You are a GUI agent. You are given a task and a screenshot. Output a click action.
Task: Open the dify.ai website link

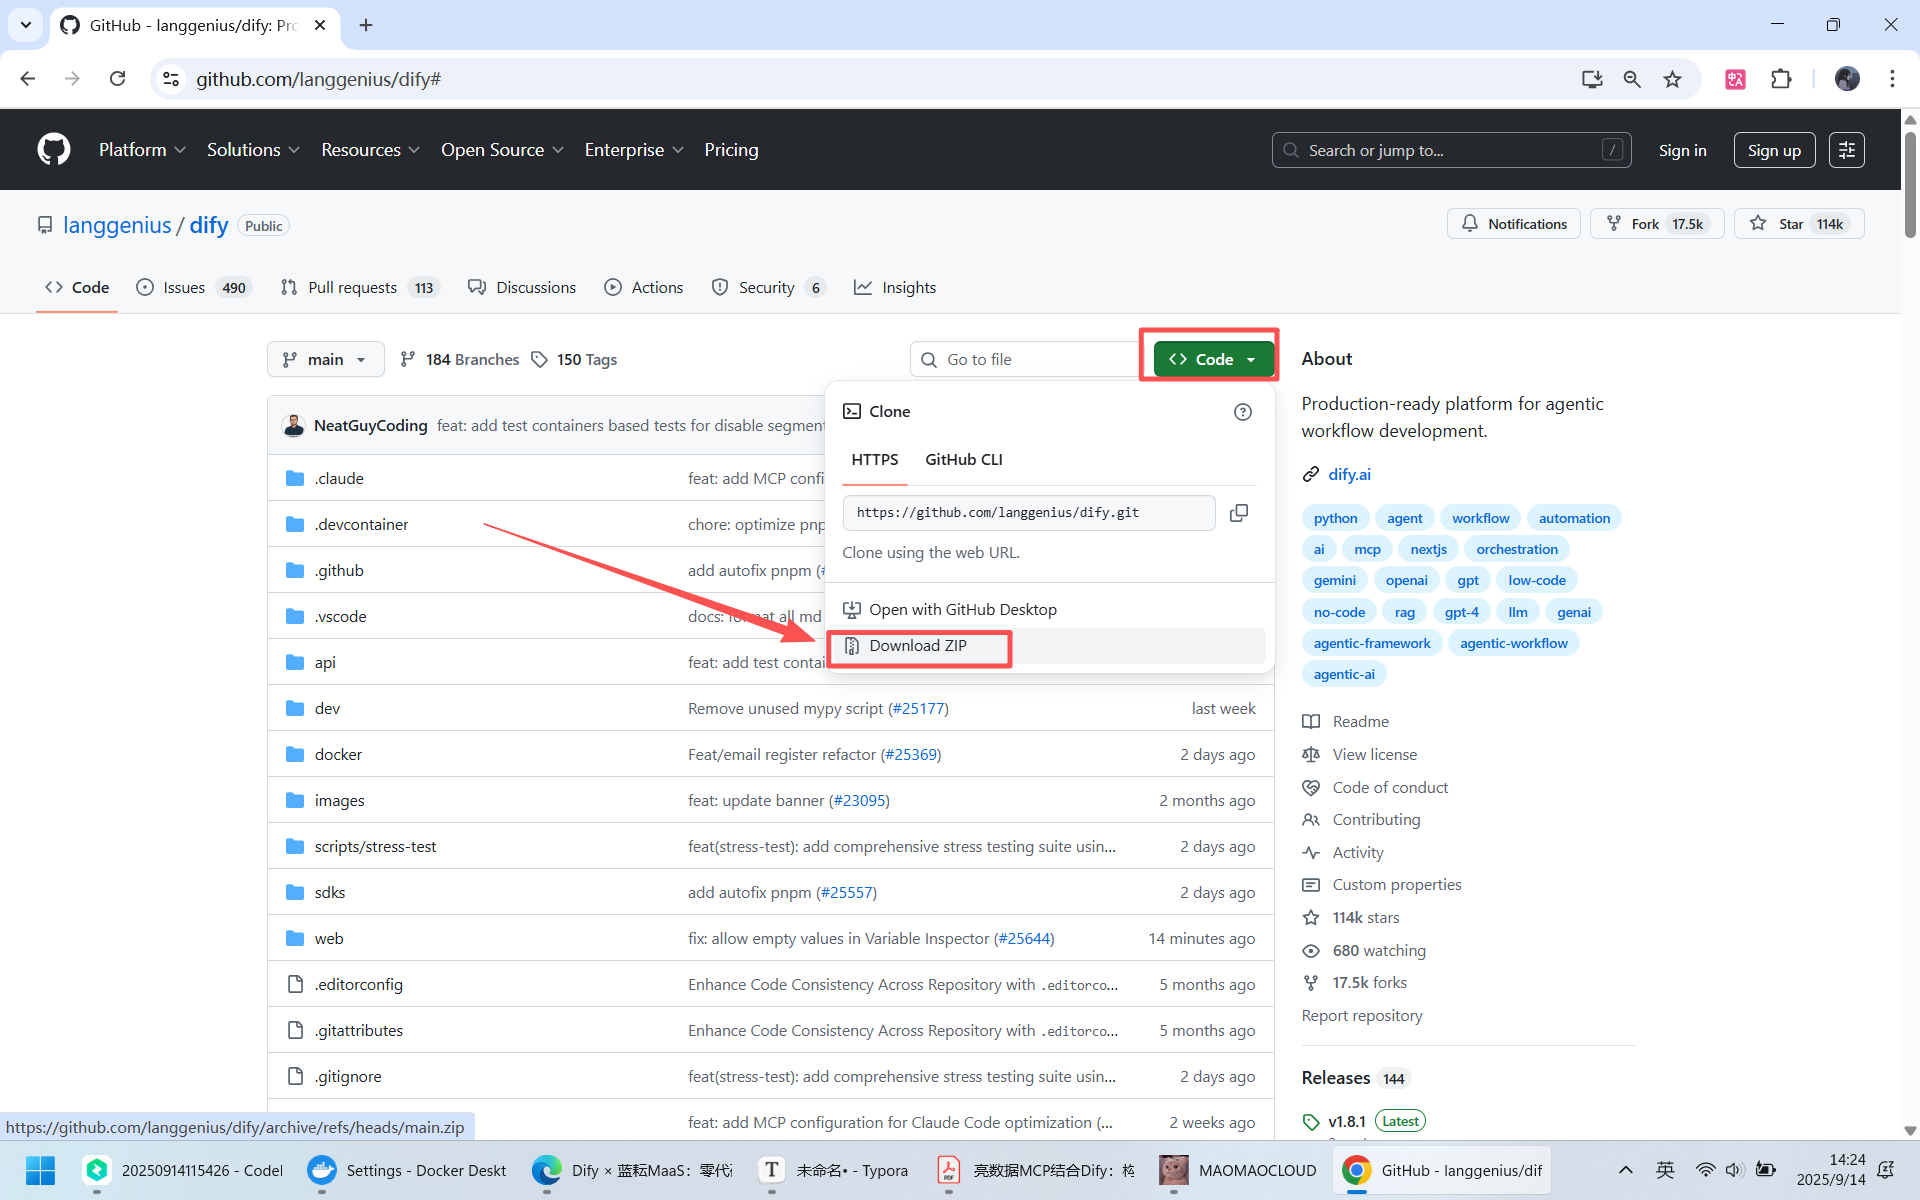pyautogui.click(x=1349, y=474)
